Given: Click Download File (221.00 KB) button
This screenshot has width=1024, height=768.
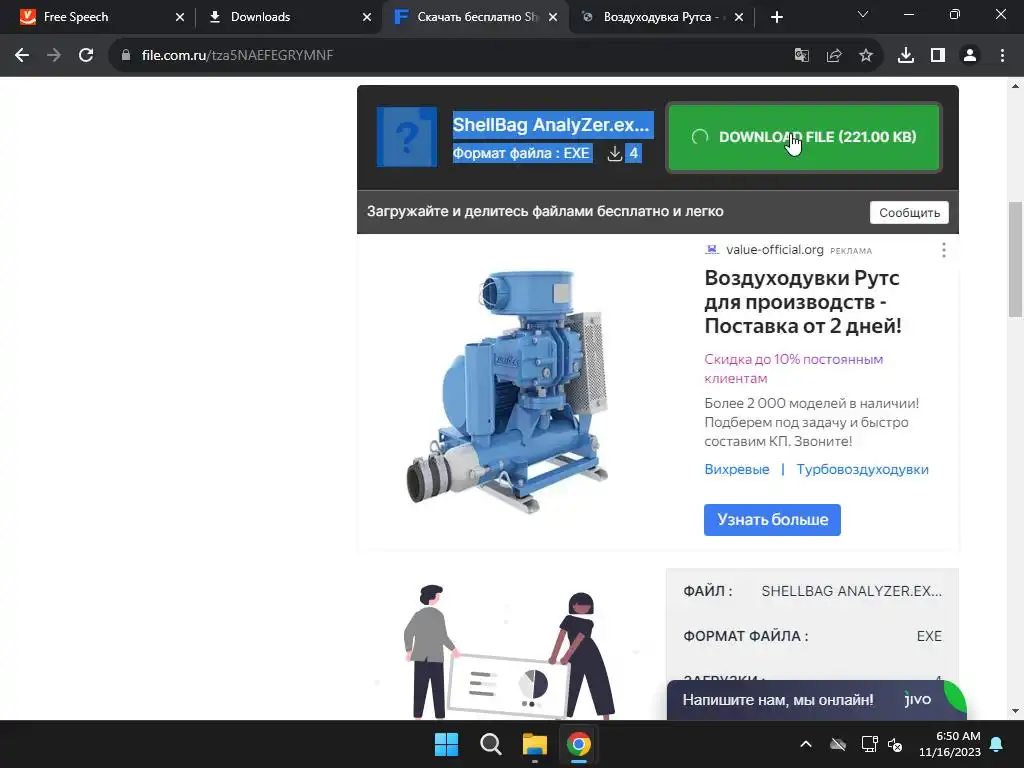Looking at the screenshot, I should tap(803, 137).
